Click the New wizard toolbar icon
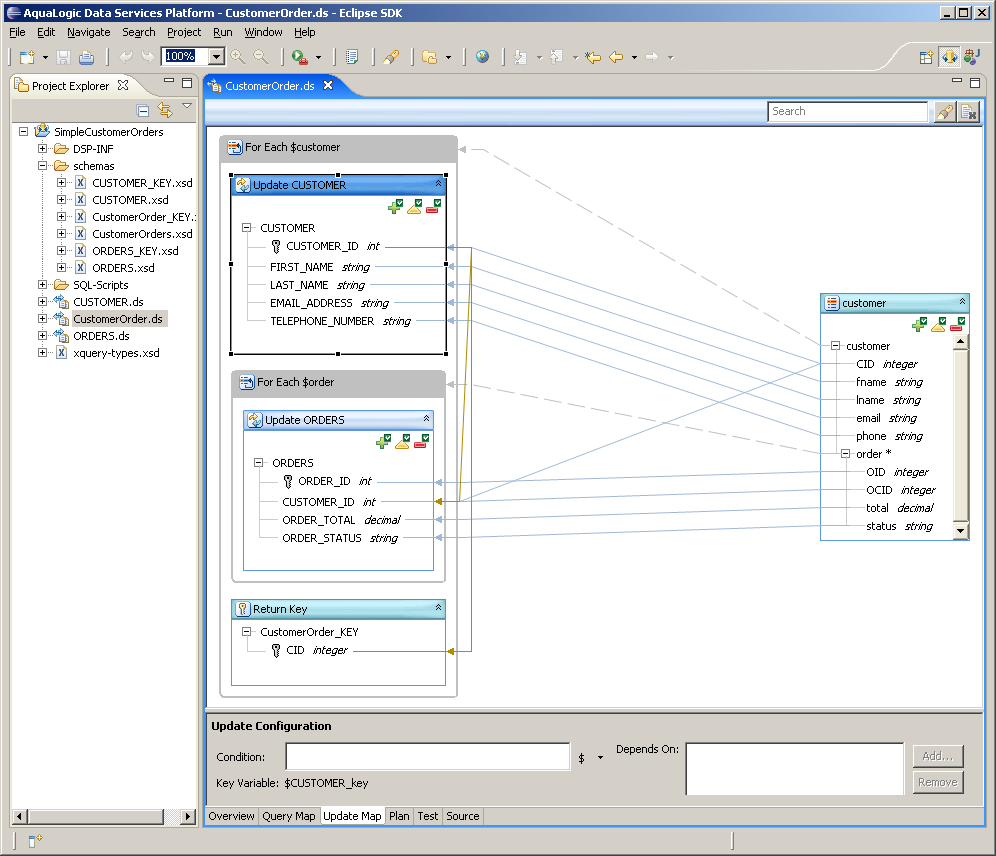This screenshot has width=996, height=856. pos(27,57)
